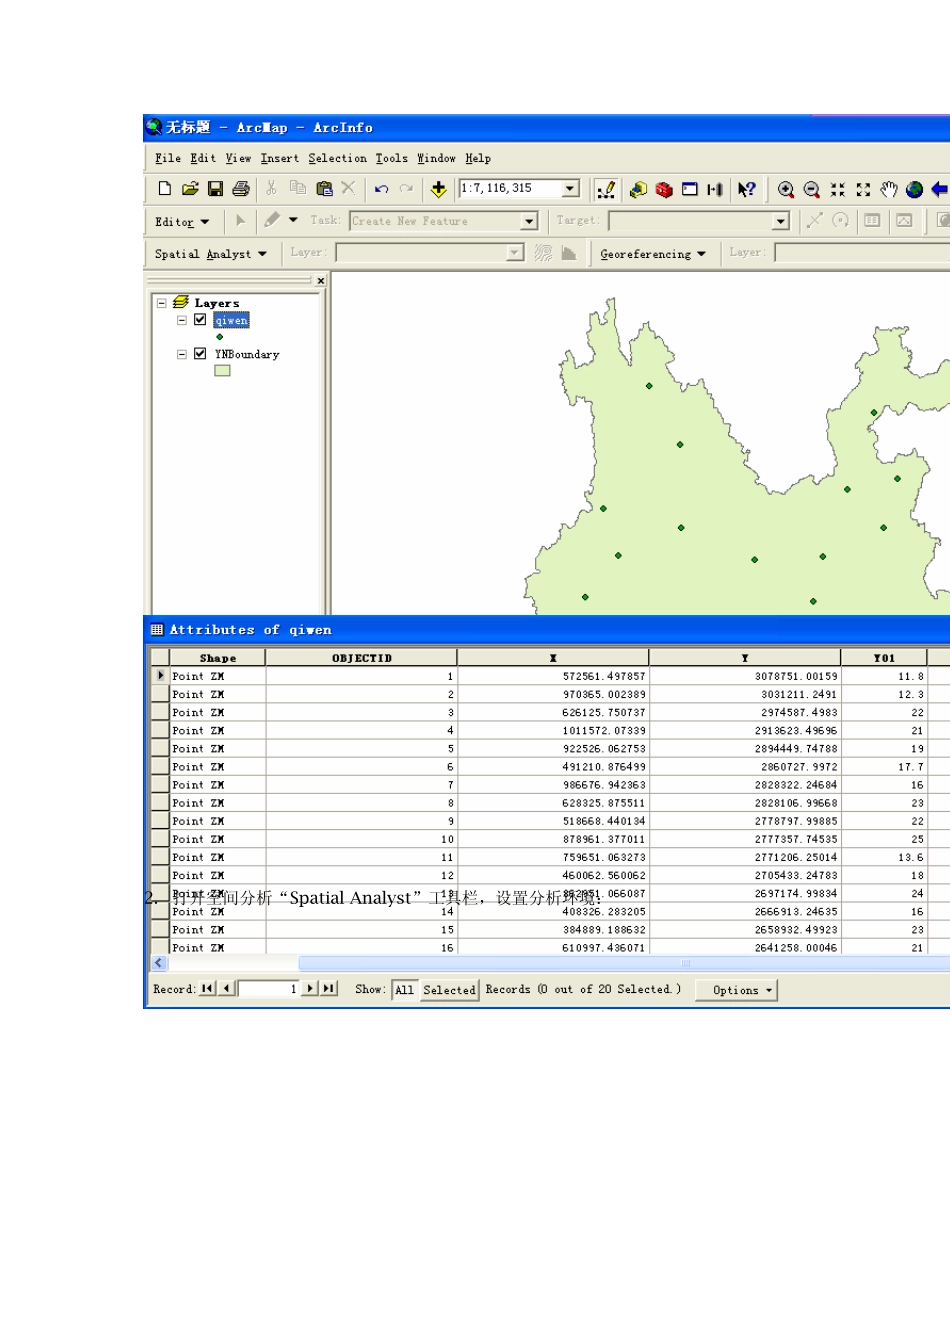950x1344 pixels.
Task: Toggle visibility of the YNBoundary layer
Action: (200, 354)
